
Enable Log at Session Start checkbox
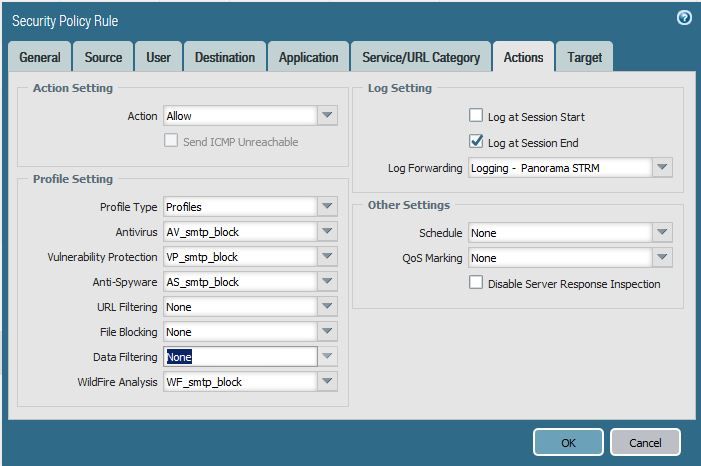[477, 116]
